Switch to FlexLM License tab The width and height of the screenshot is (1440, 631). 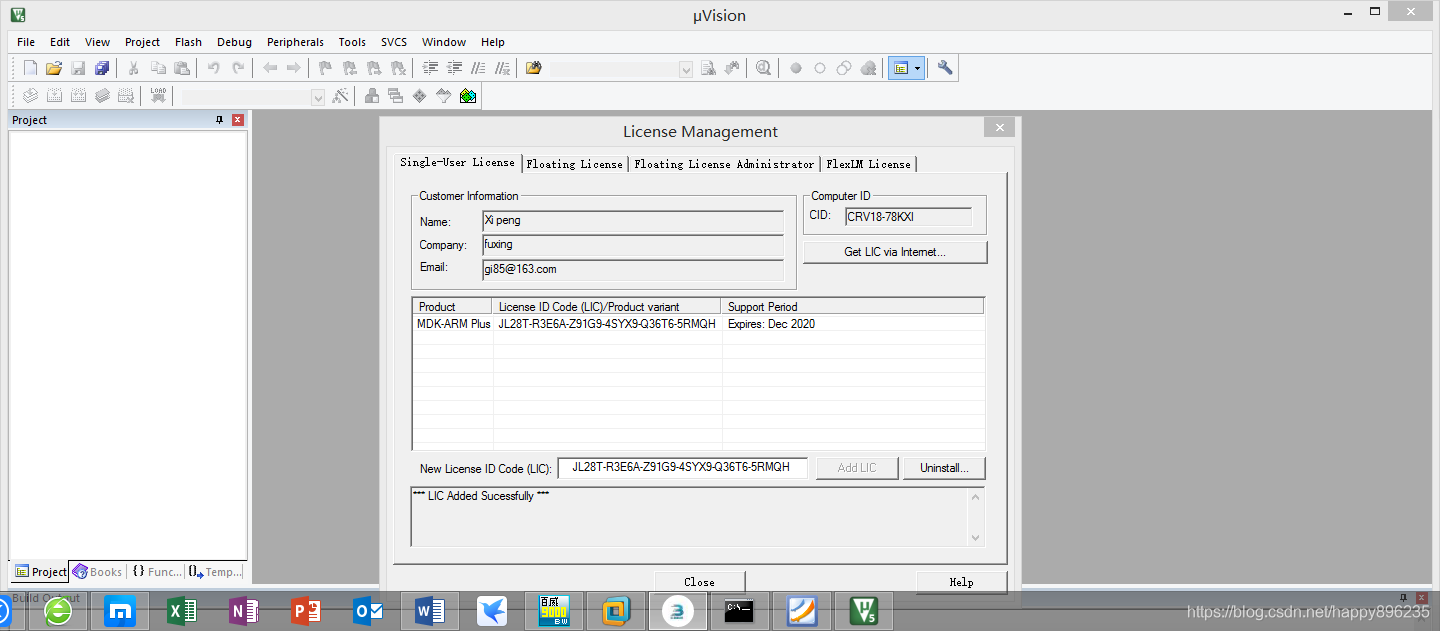point(868,164)
